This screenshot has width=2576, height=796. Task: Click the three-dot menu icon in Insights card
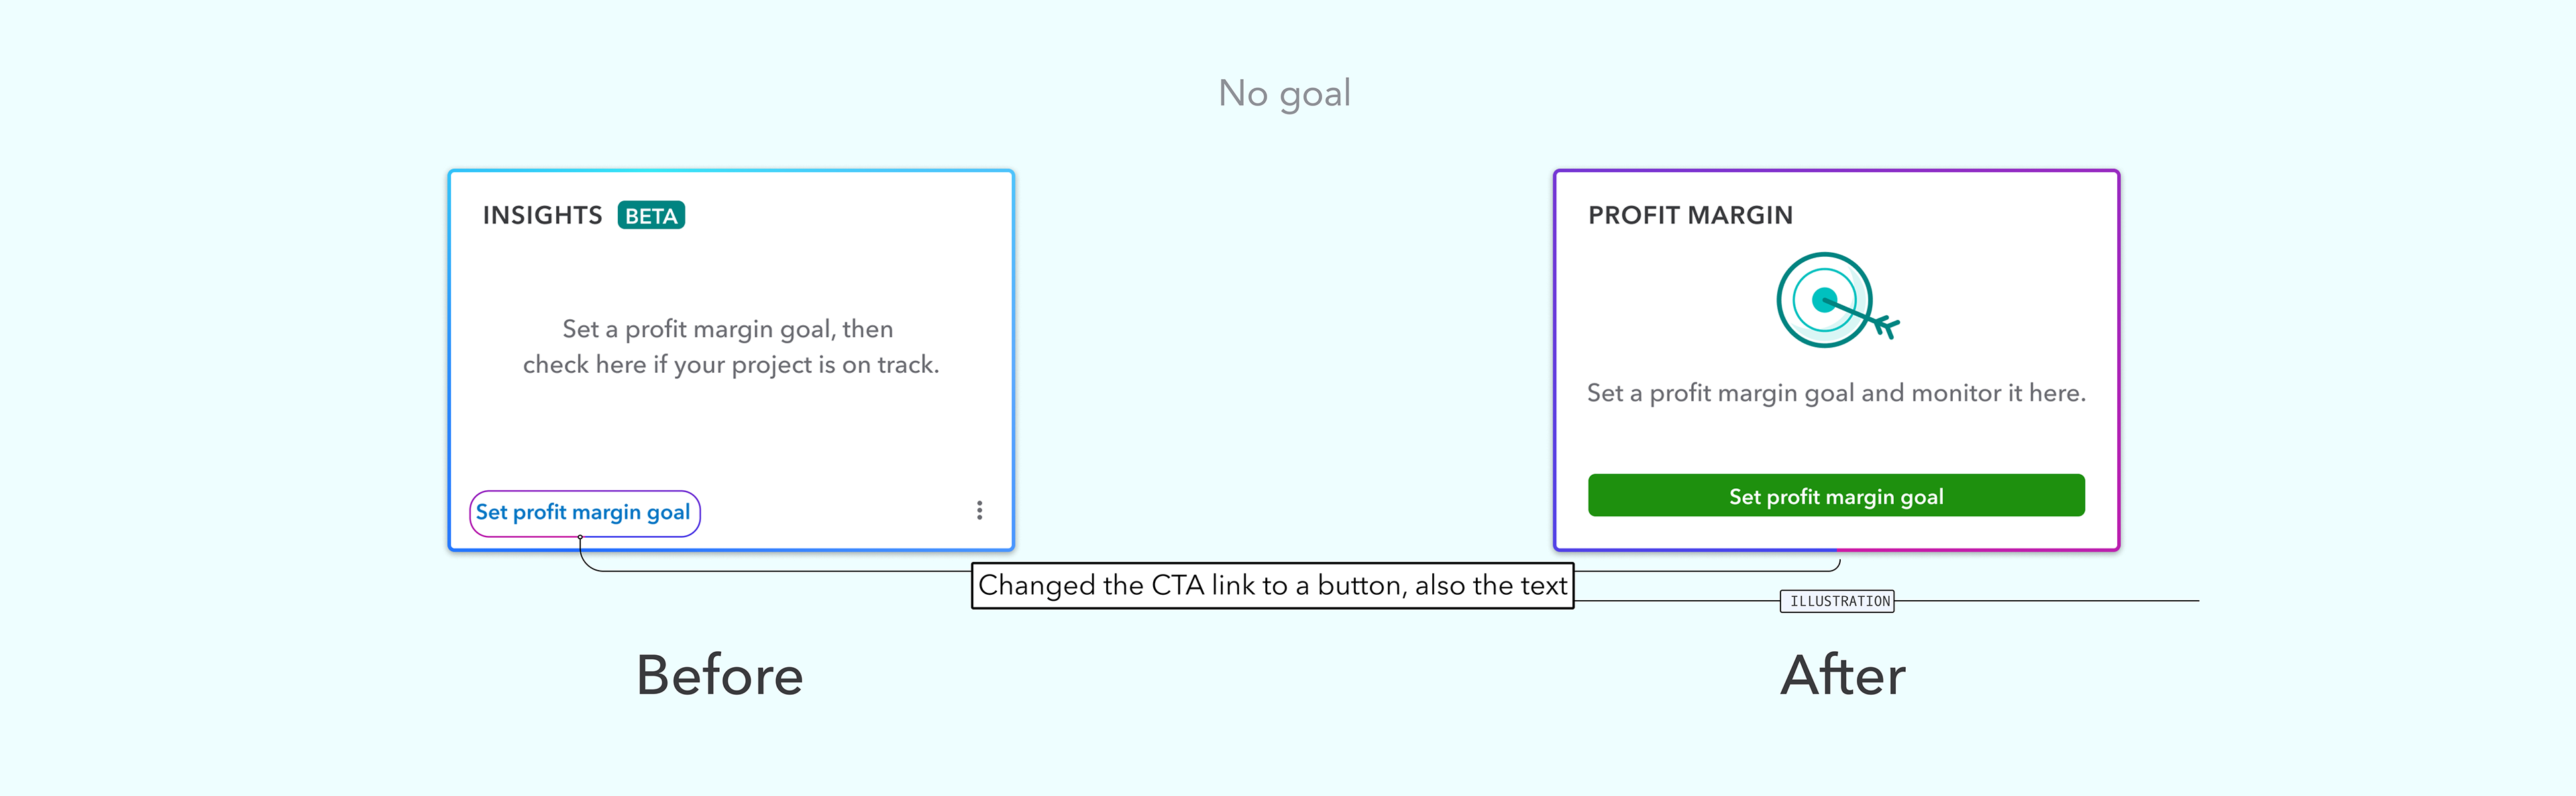(x=979, y=510)
